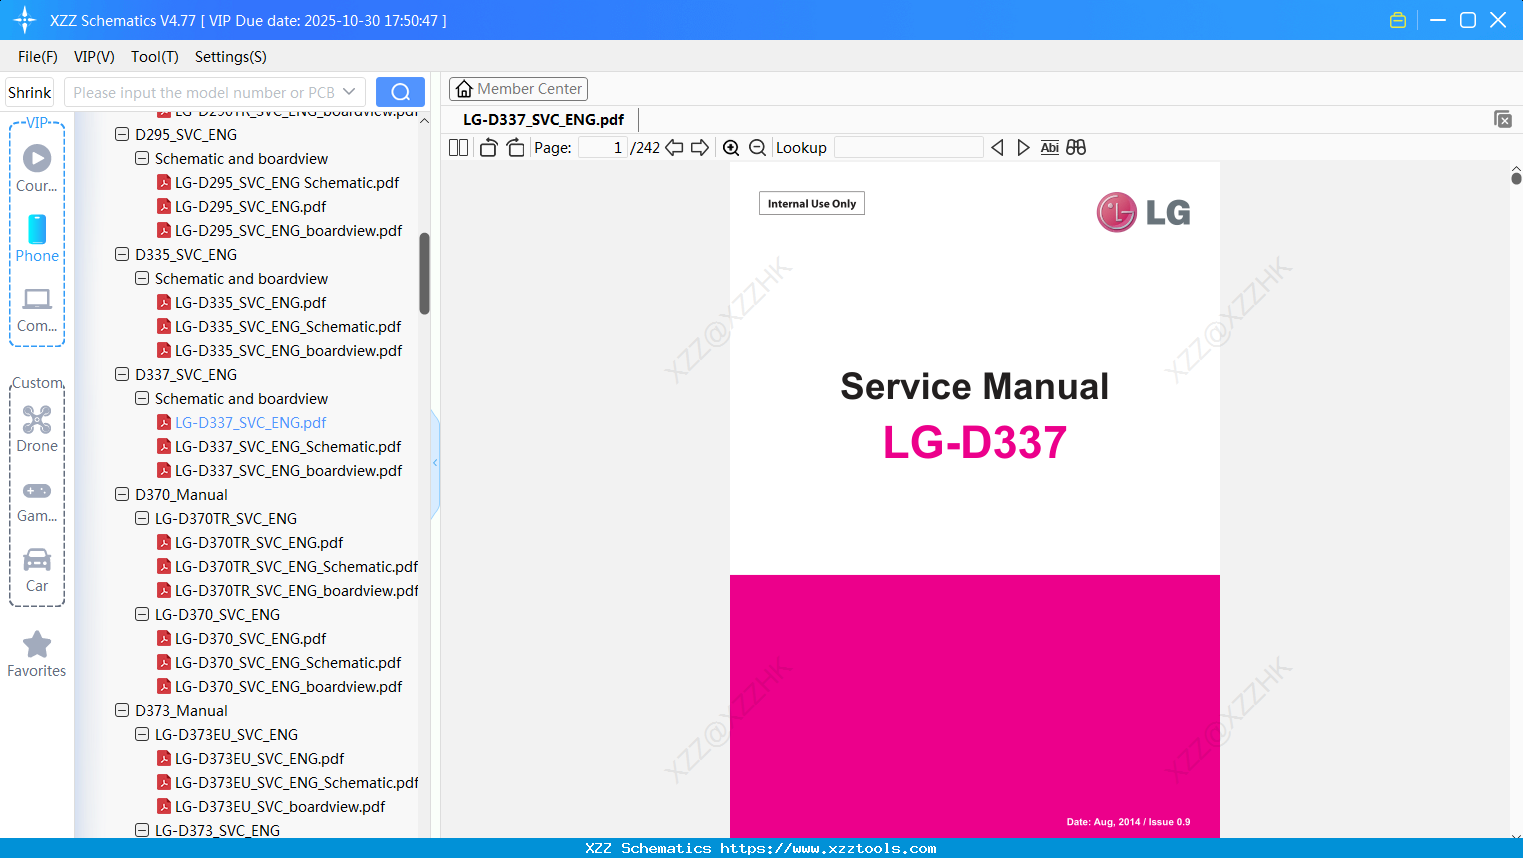Start a model number search
This screenshot has height=858, width=1523.
400,91
